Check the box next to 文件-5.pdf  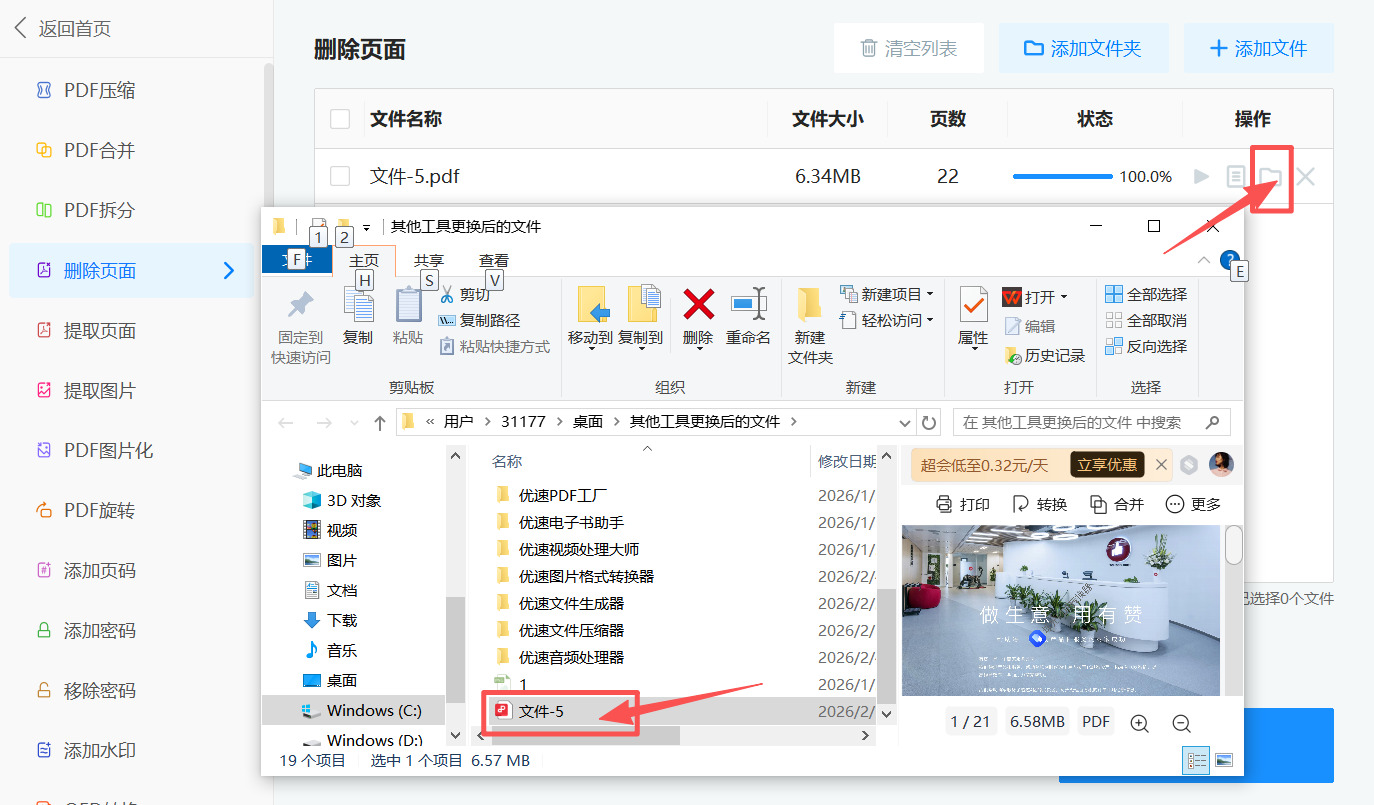coord(340,175)
